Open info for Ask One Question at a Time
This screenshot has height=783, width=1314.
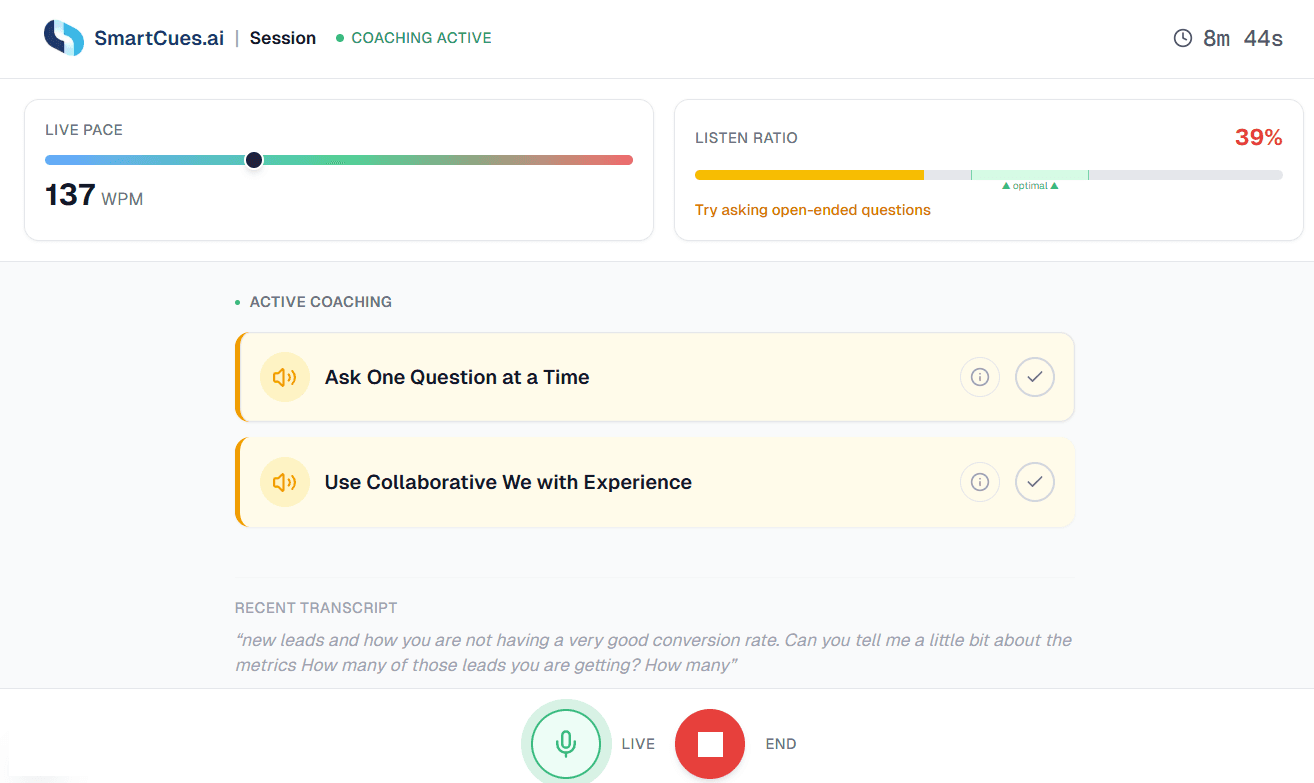point(979,377)
